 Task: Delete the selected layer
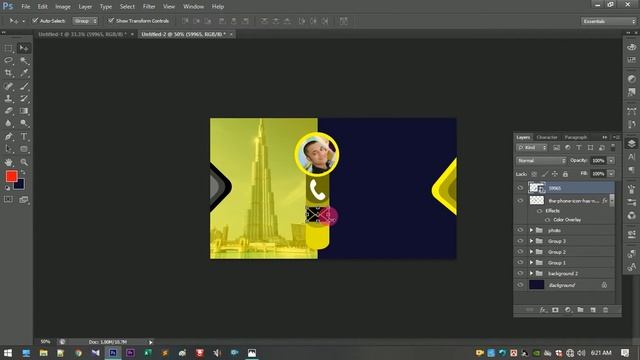pyautogui.click(x=606, y=310)
